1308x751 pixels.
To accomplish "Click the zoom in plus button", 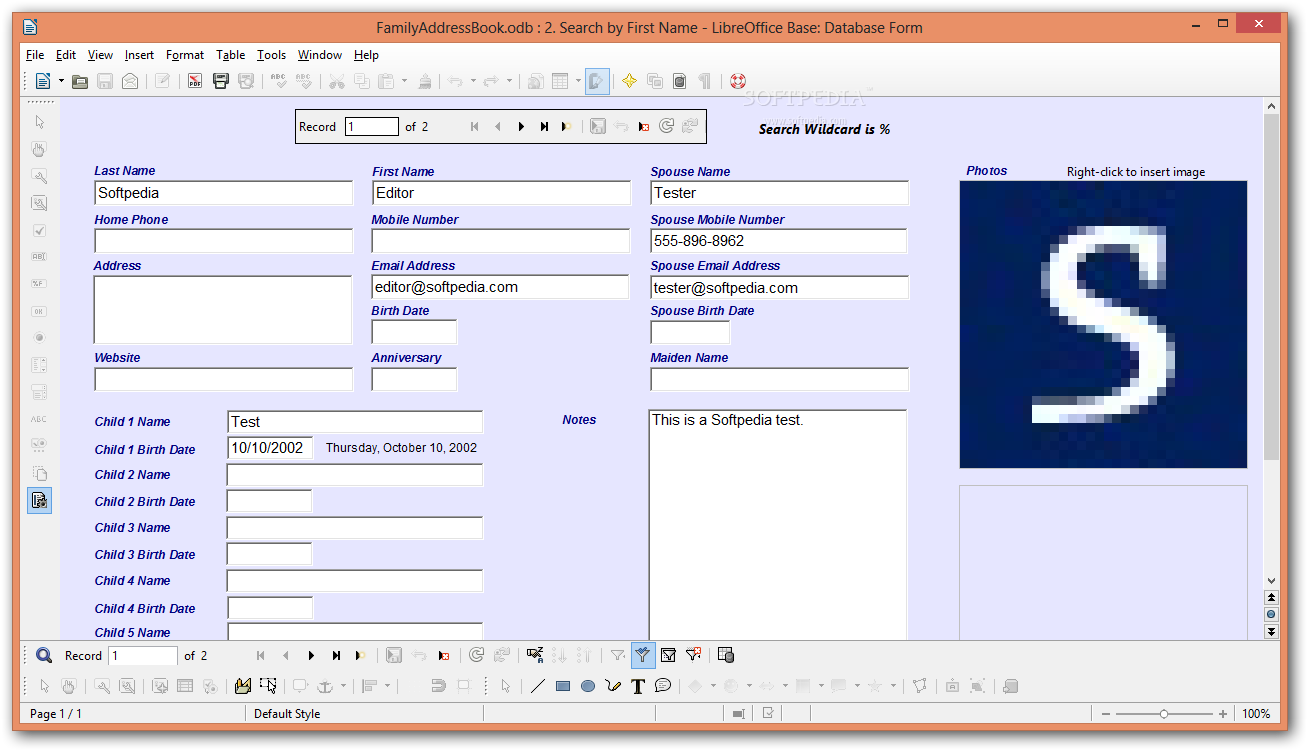I will [1223, 714].
